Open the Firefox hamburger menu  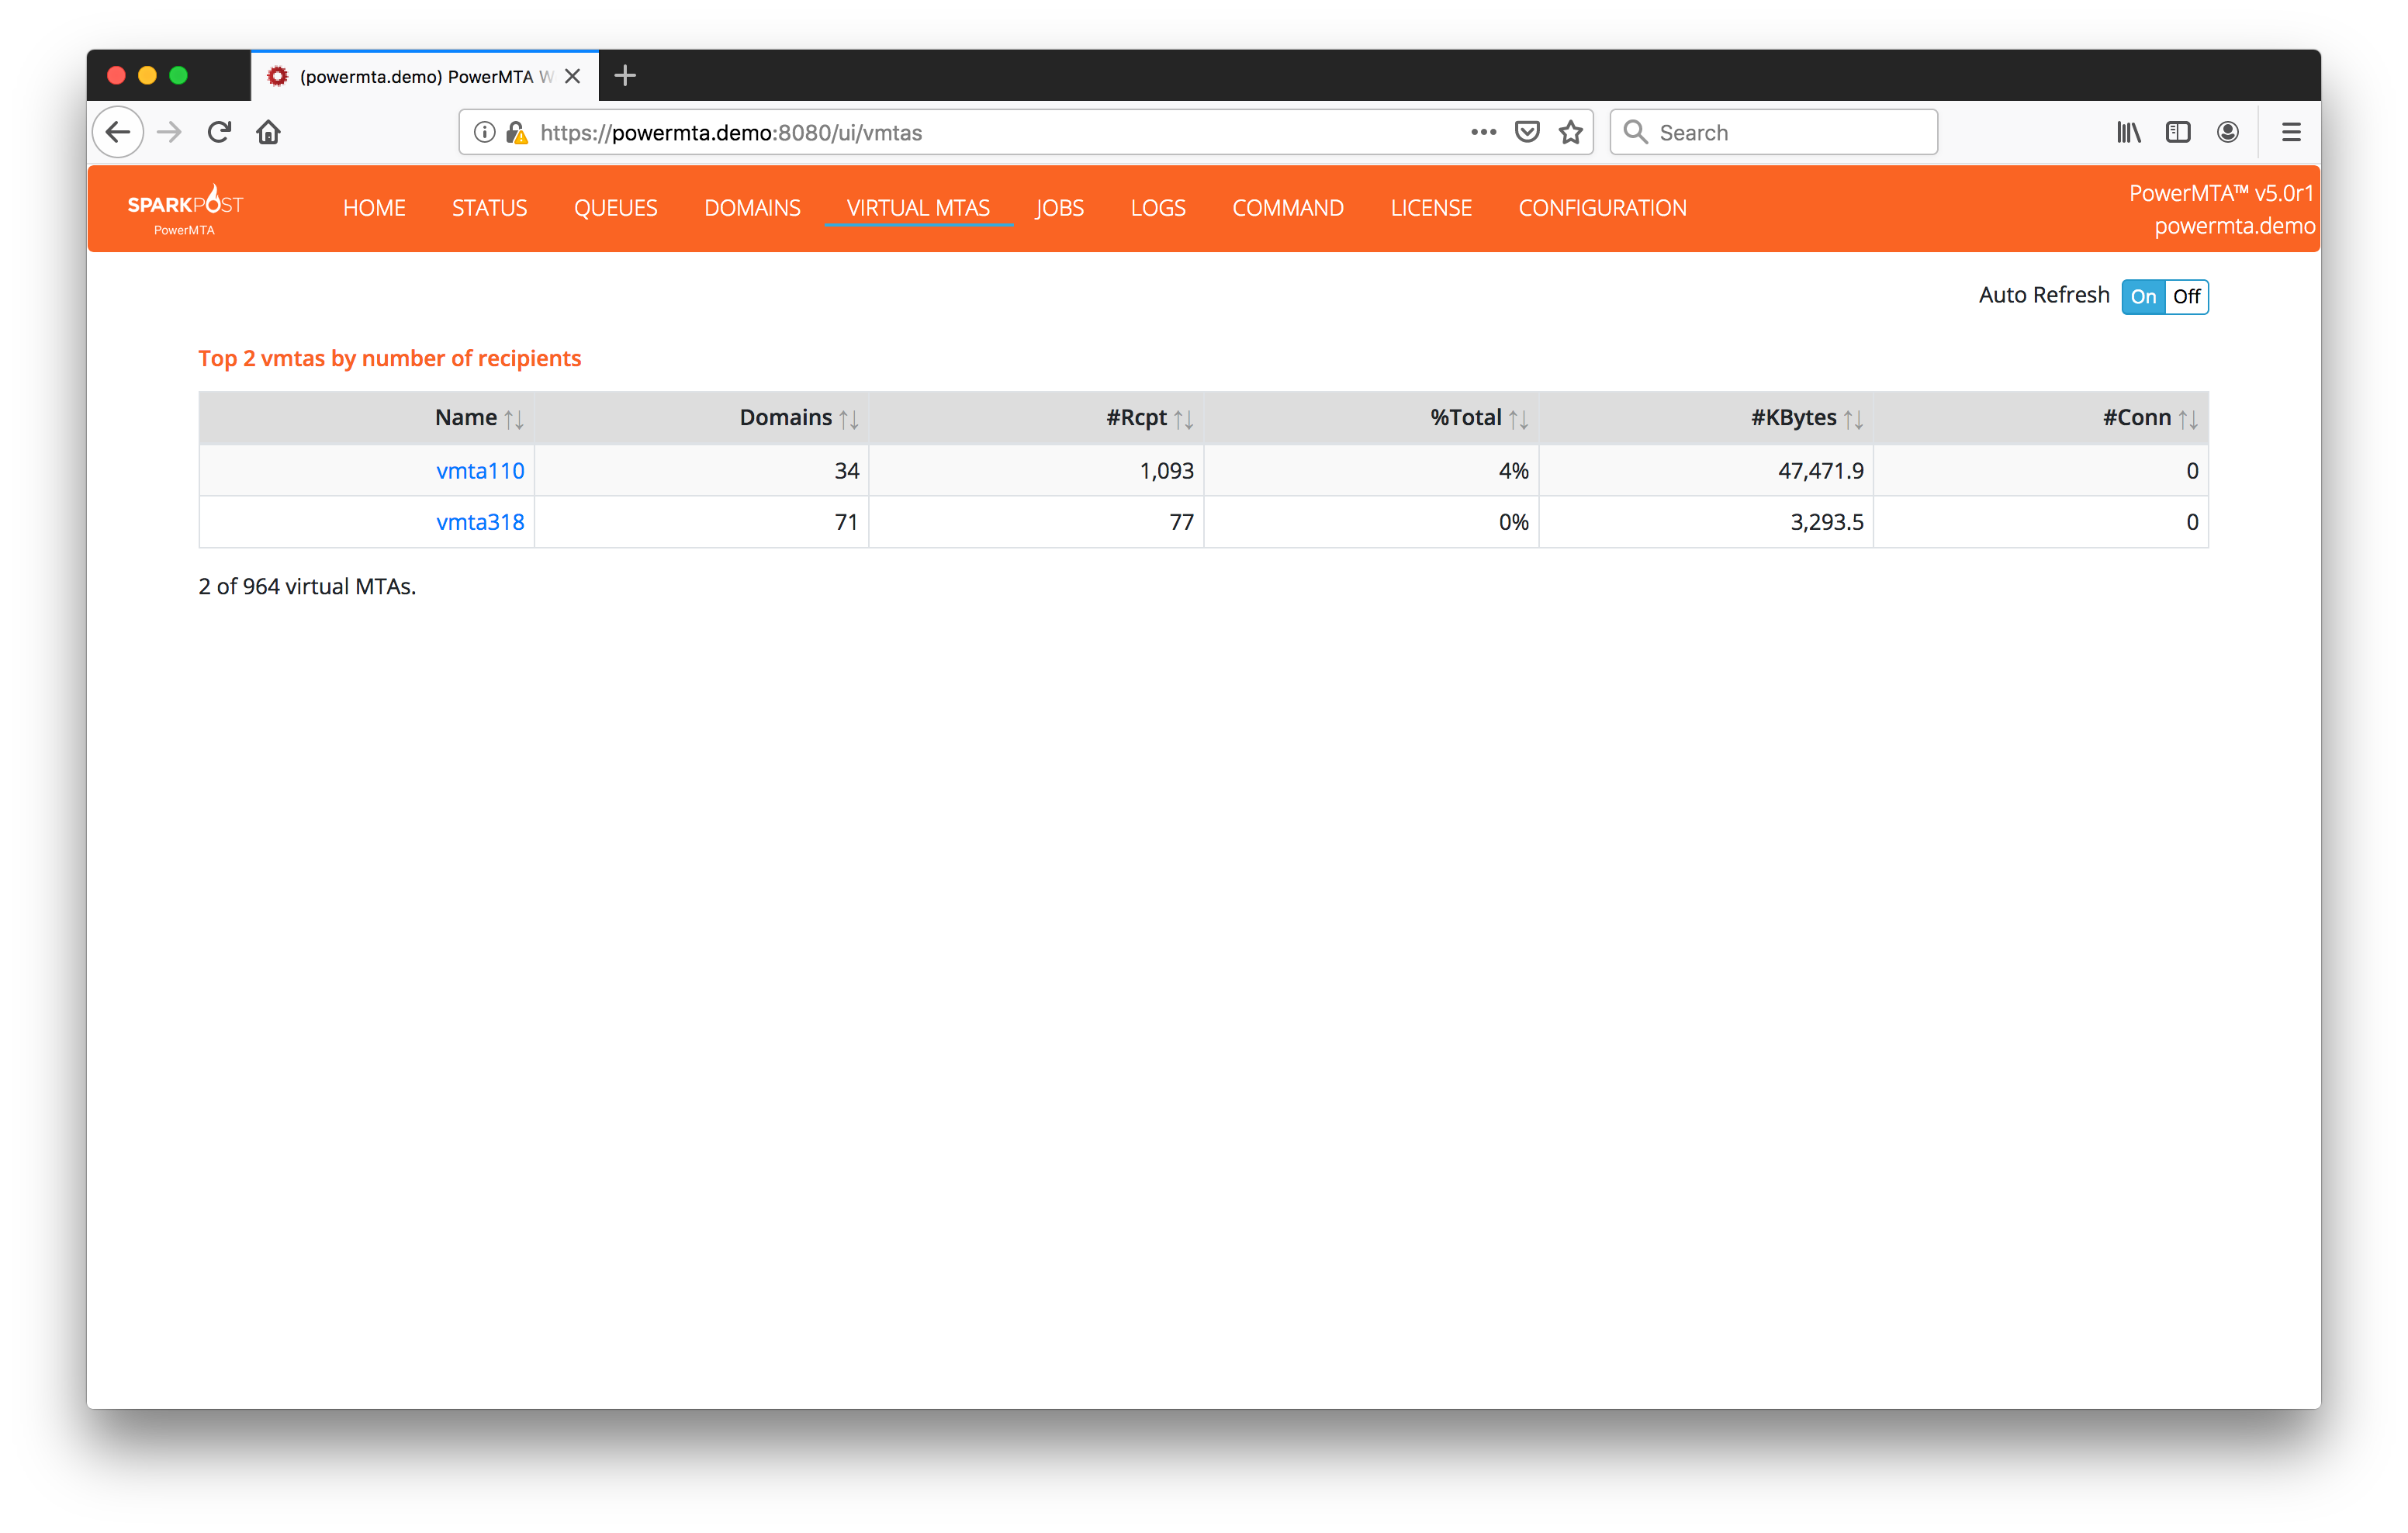click(x=2290, y=132)
